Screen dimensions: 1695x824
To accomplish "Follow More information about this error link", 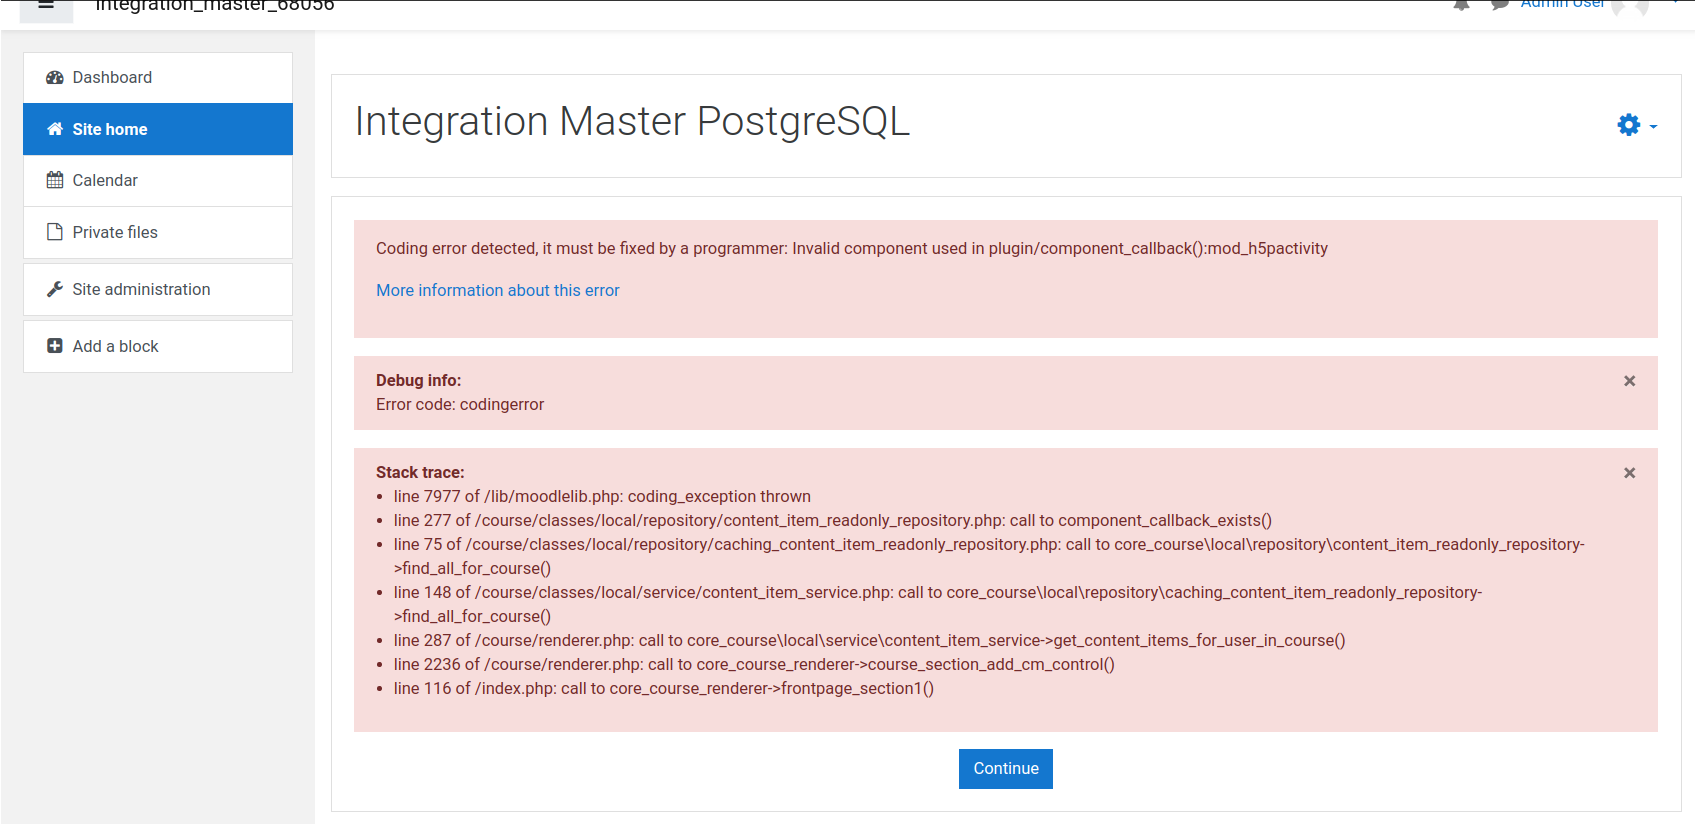I will pyautogui.click(x=498, y=290).
